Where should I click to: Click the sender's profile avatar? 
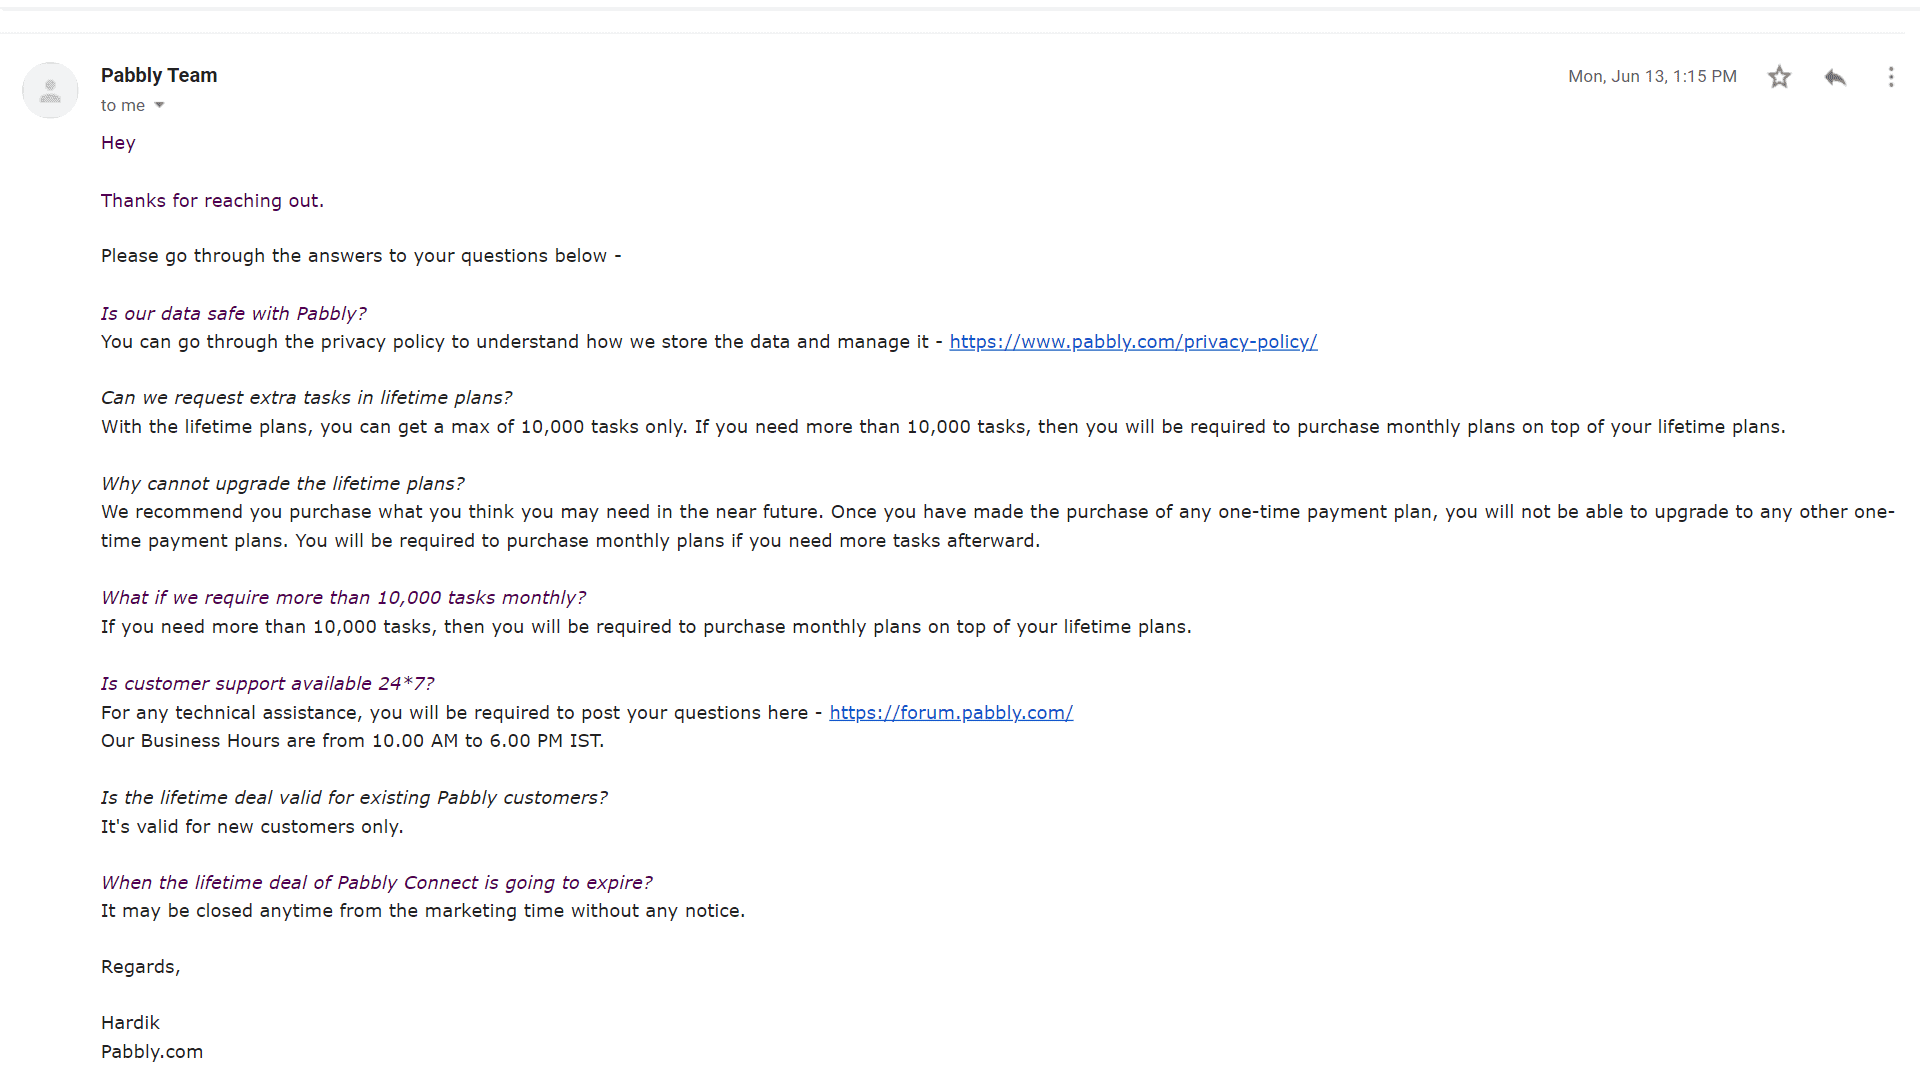pyautogui.click(x=50, y=91)
